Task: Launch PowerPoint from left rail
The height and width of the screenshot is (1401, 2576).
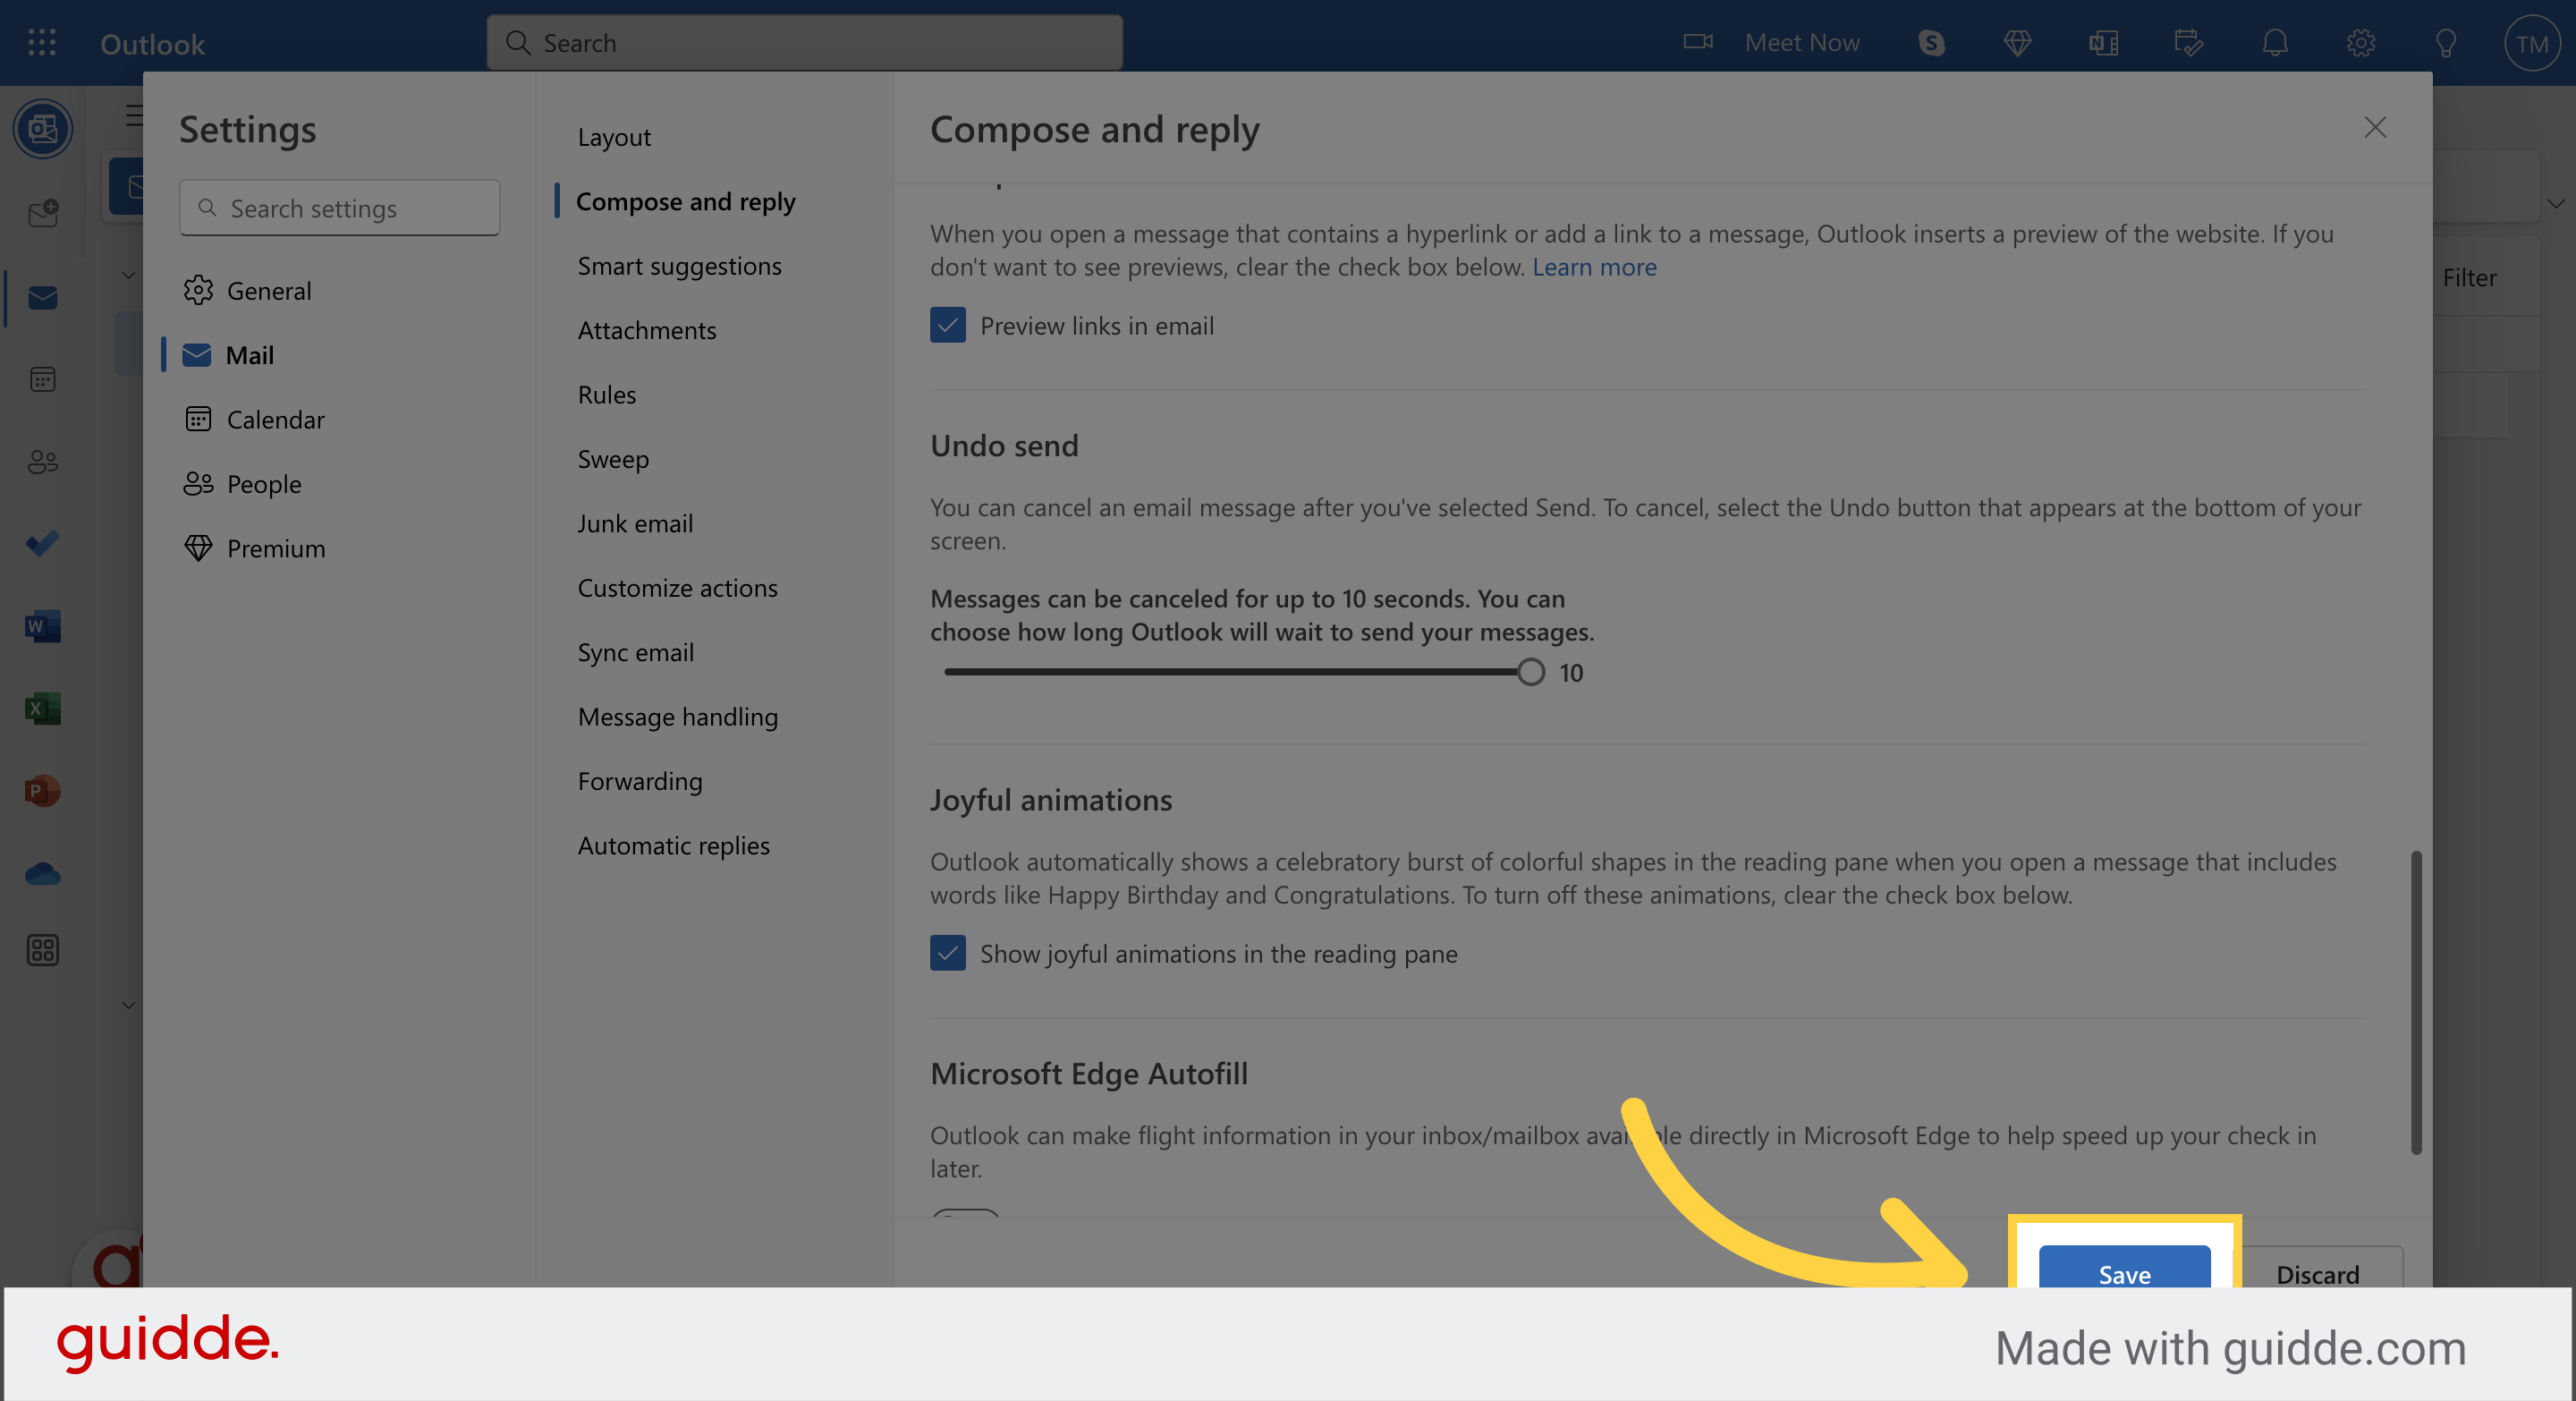Action: [x=43, y=790]
